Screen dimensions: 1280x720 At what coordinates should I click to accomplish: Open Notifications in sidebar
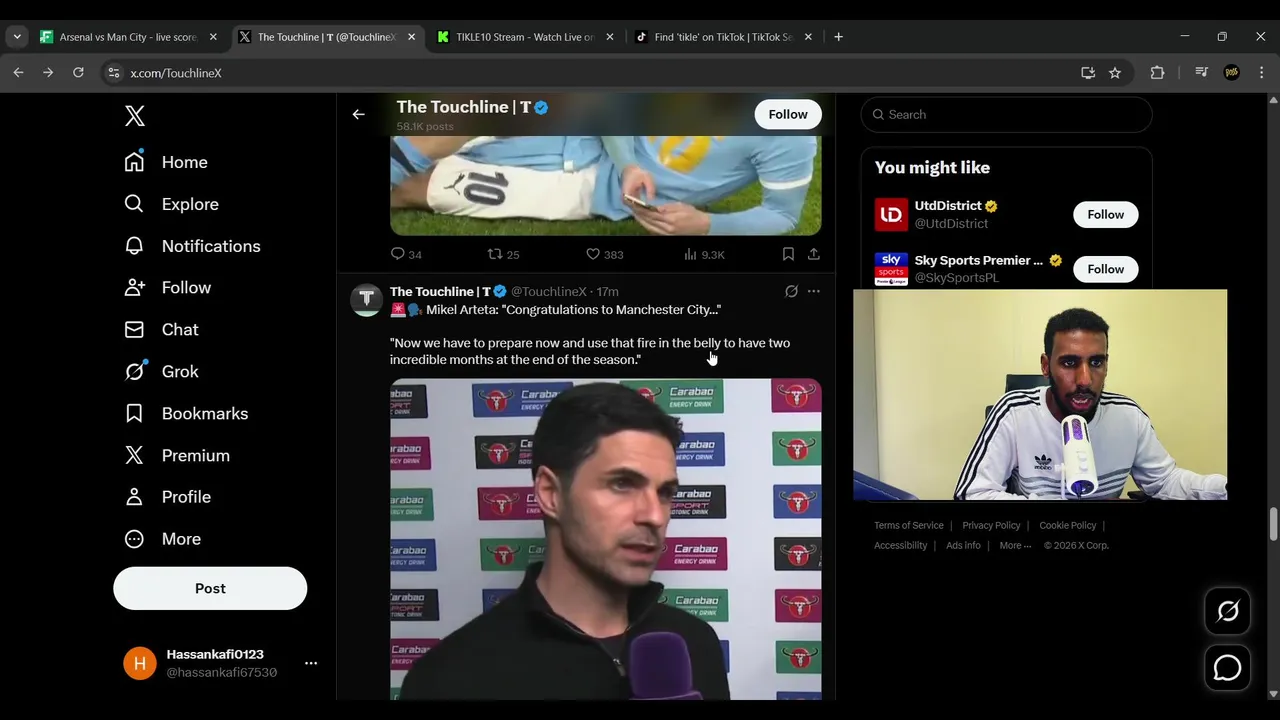click(x=192, y=246)
